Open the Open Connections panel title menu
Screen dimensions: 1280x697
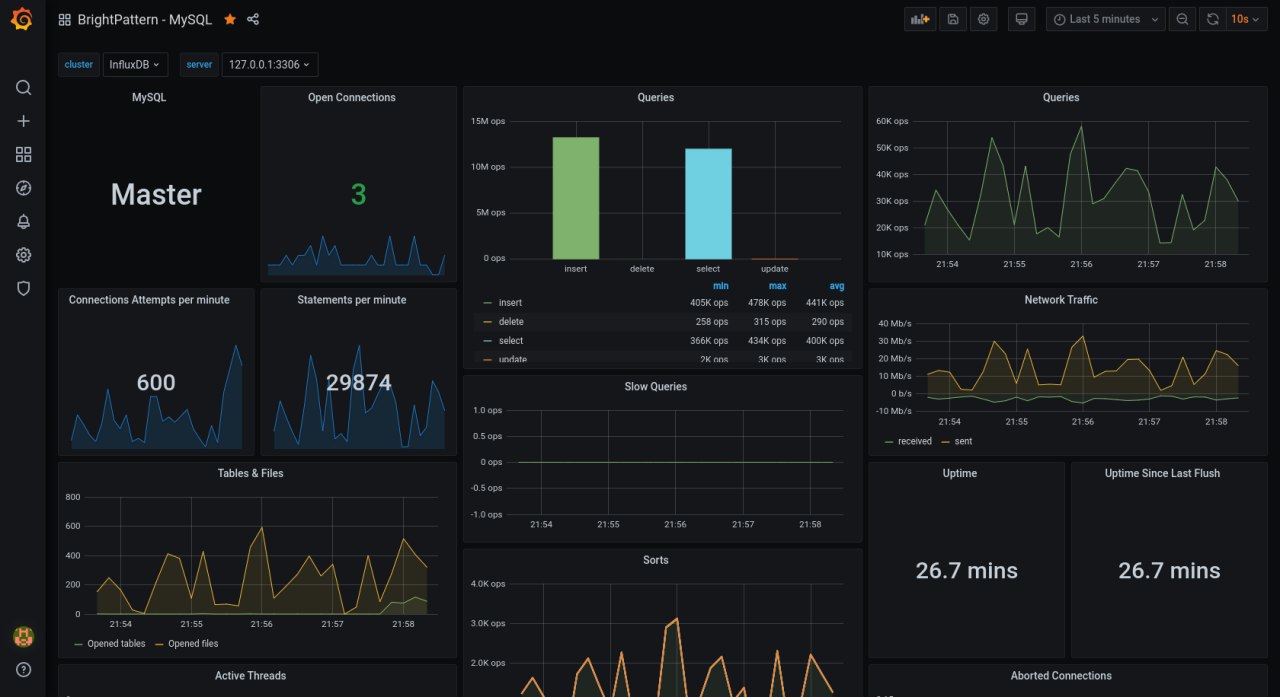(x=351, y=97)
